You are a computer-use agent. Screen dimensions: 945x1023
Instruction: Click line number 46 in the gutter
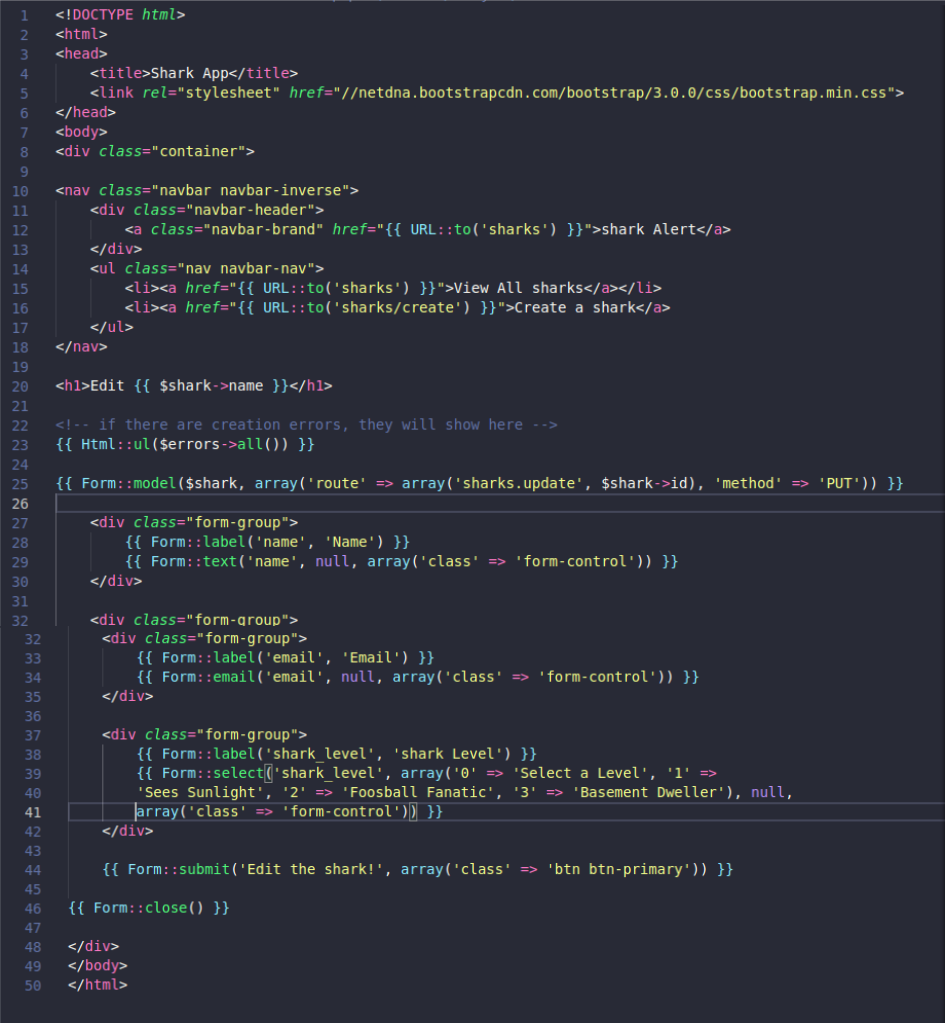click(33, 909)
